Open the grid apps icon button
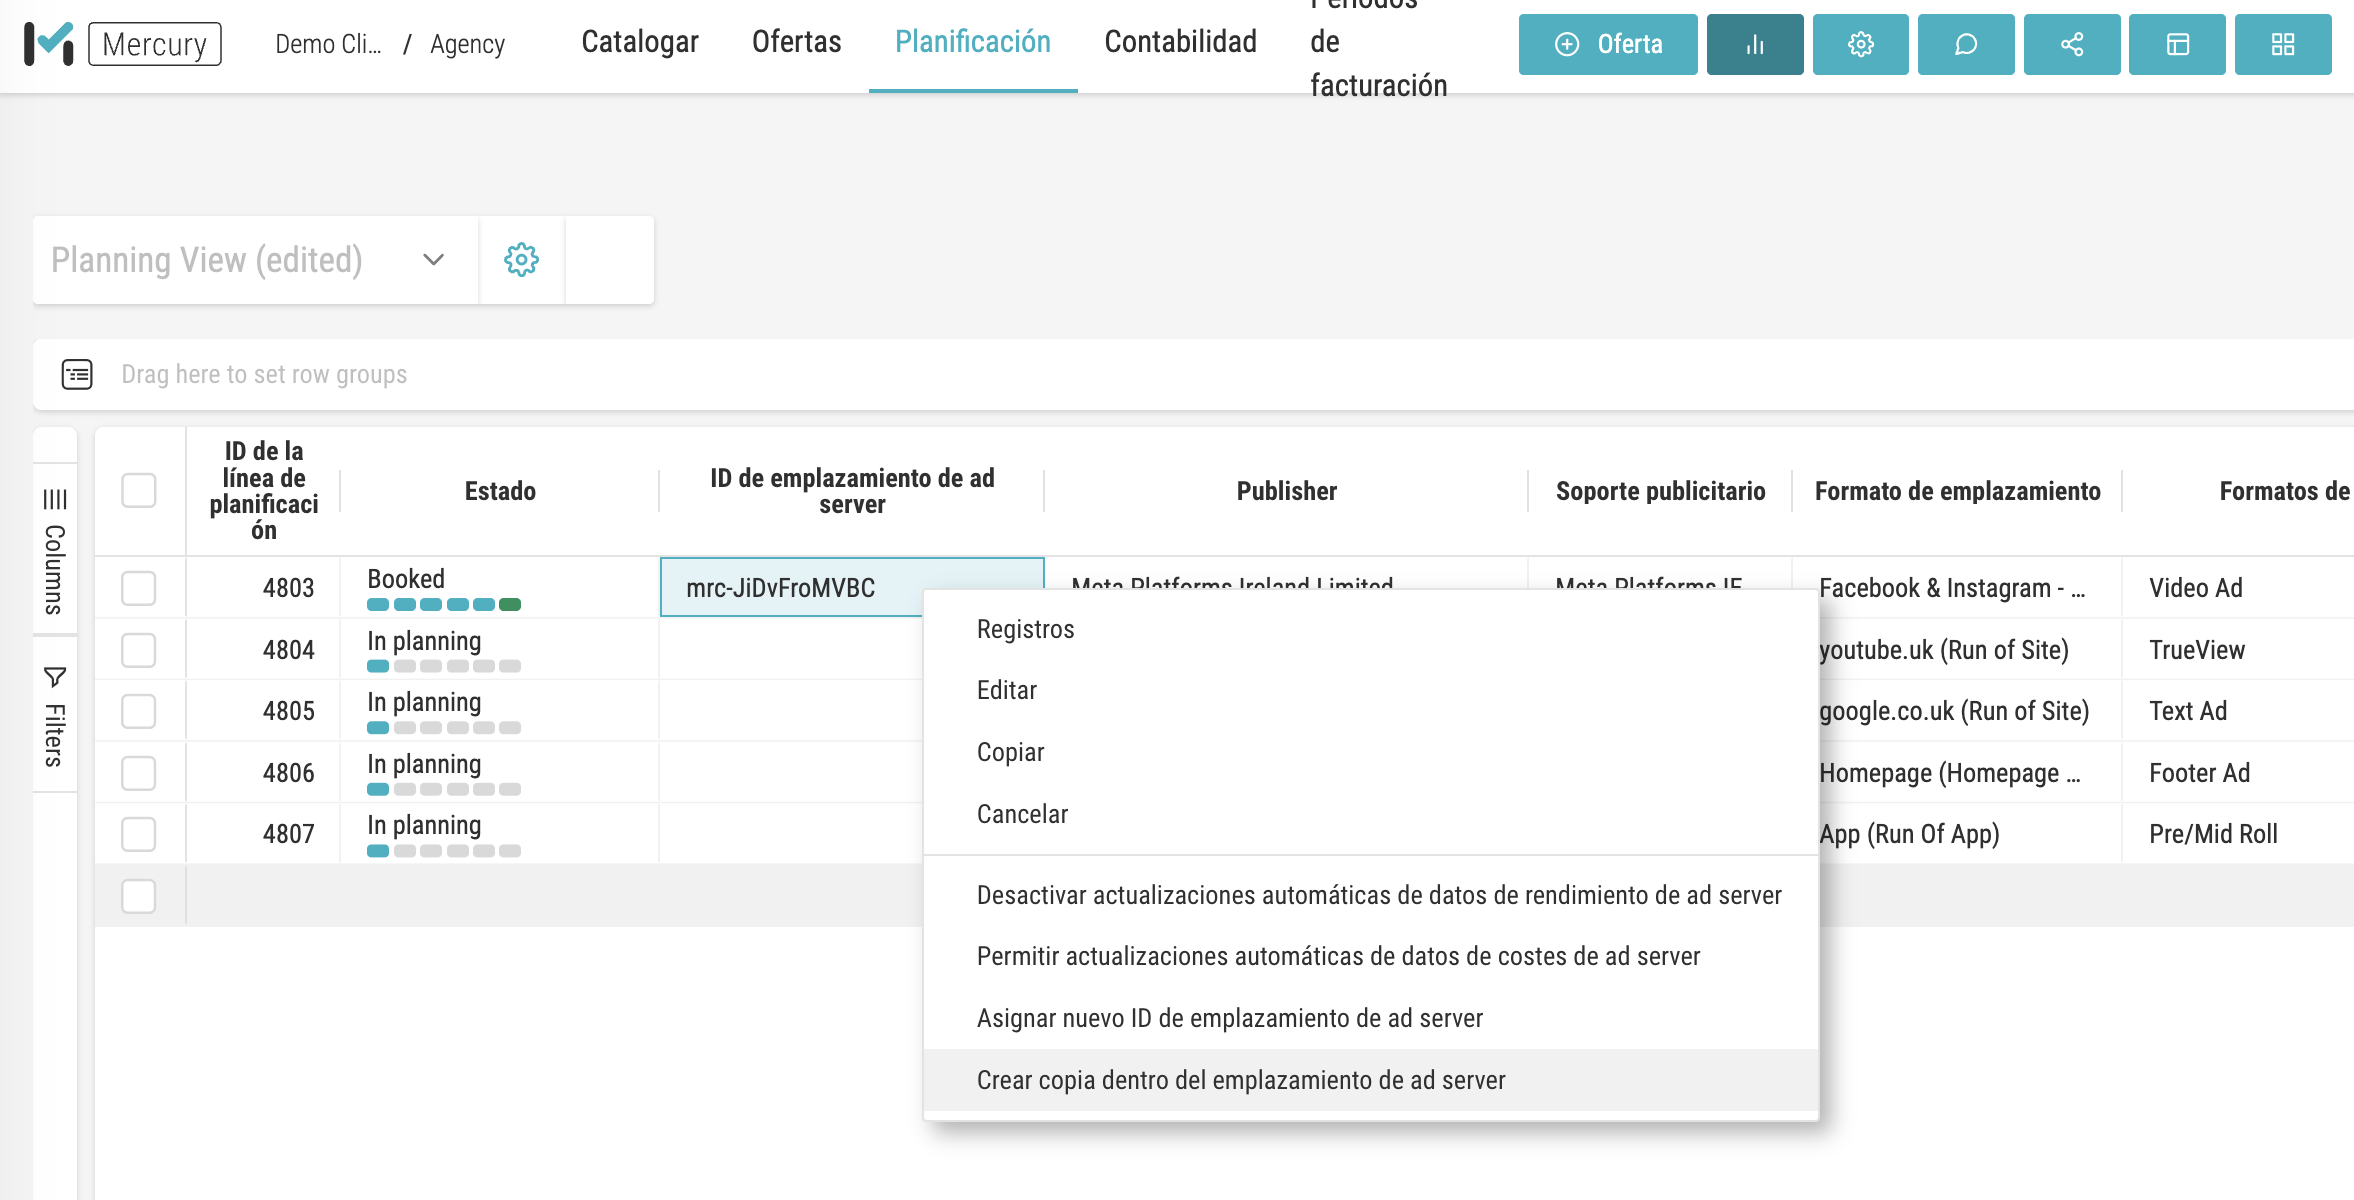Viewport: 2354px width, 1200px height. click(x=2282, y=44)
